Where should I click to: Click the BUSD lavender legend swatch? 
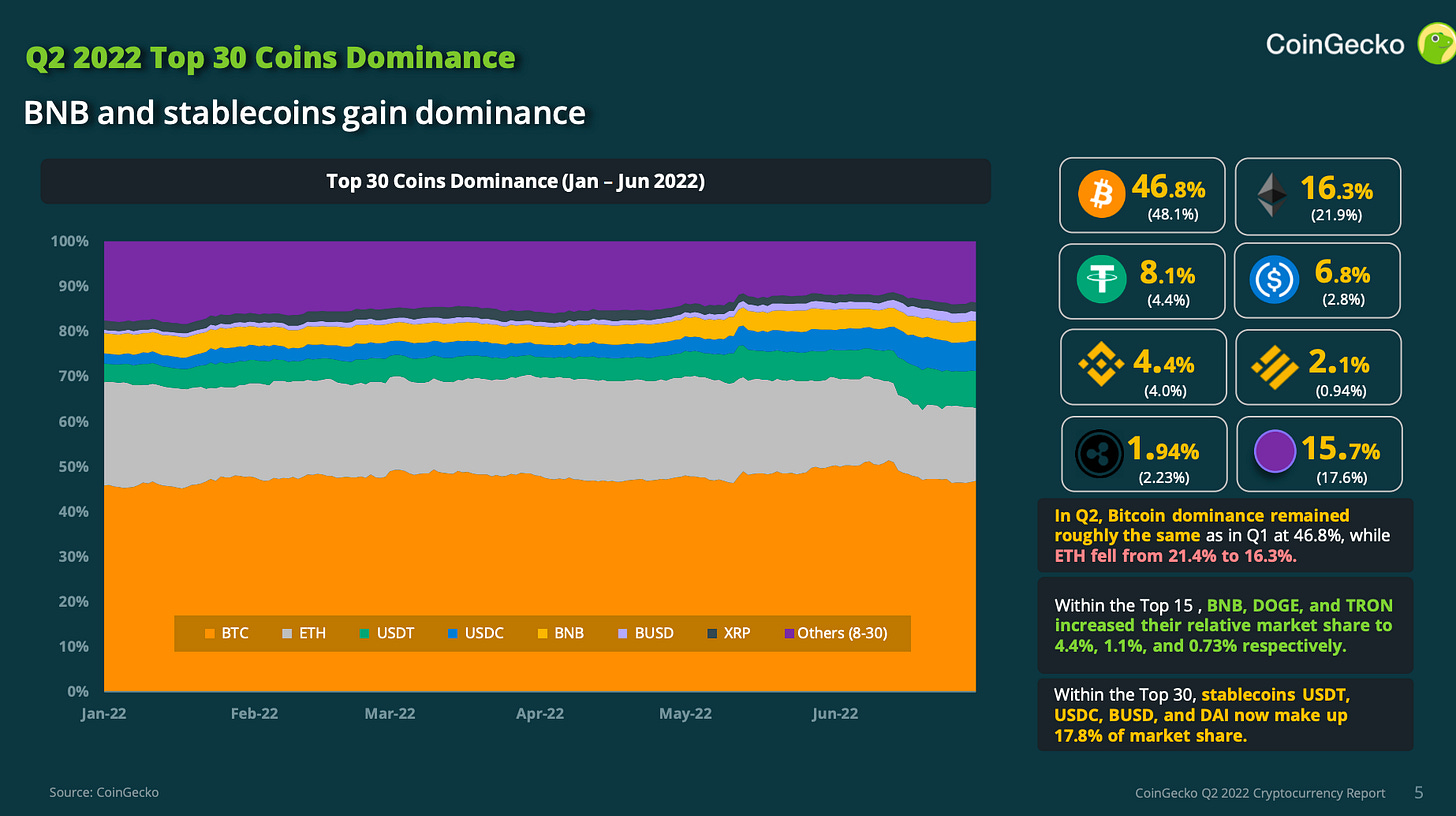pos(624,633)
